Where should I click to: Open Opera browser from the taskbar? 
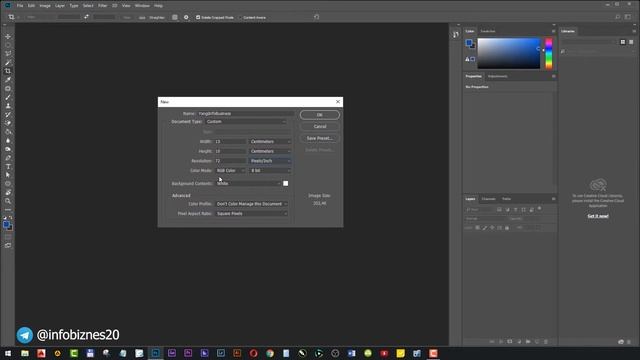pos(253,353)
